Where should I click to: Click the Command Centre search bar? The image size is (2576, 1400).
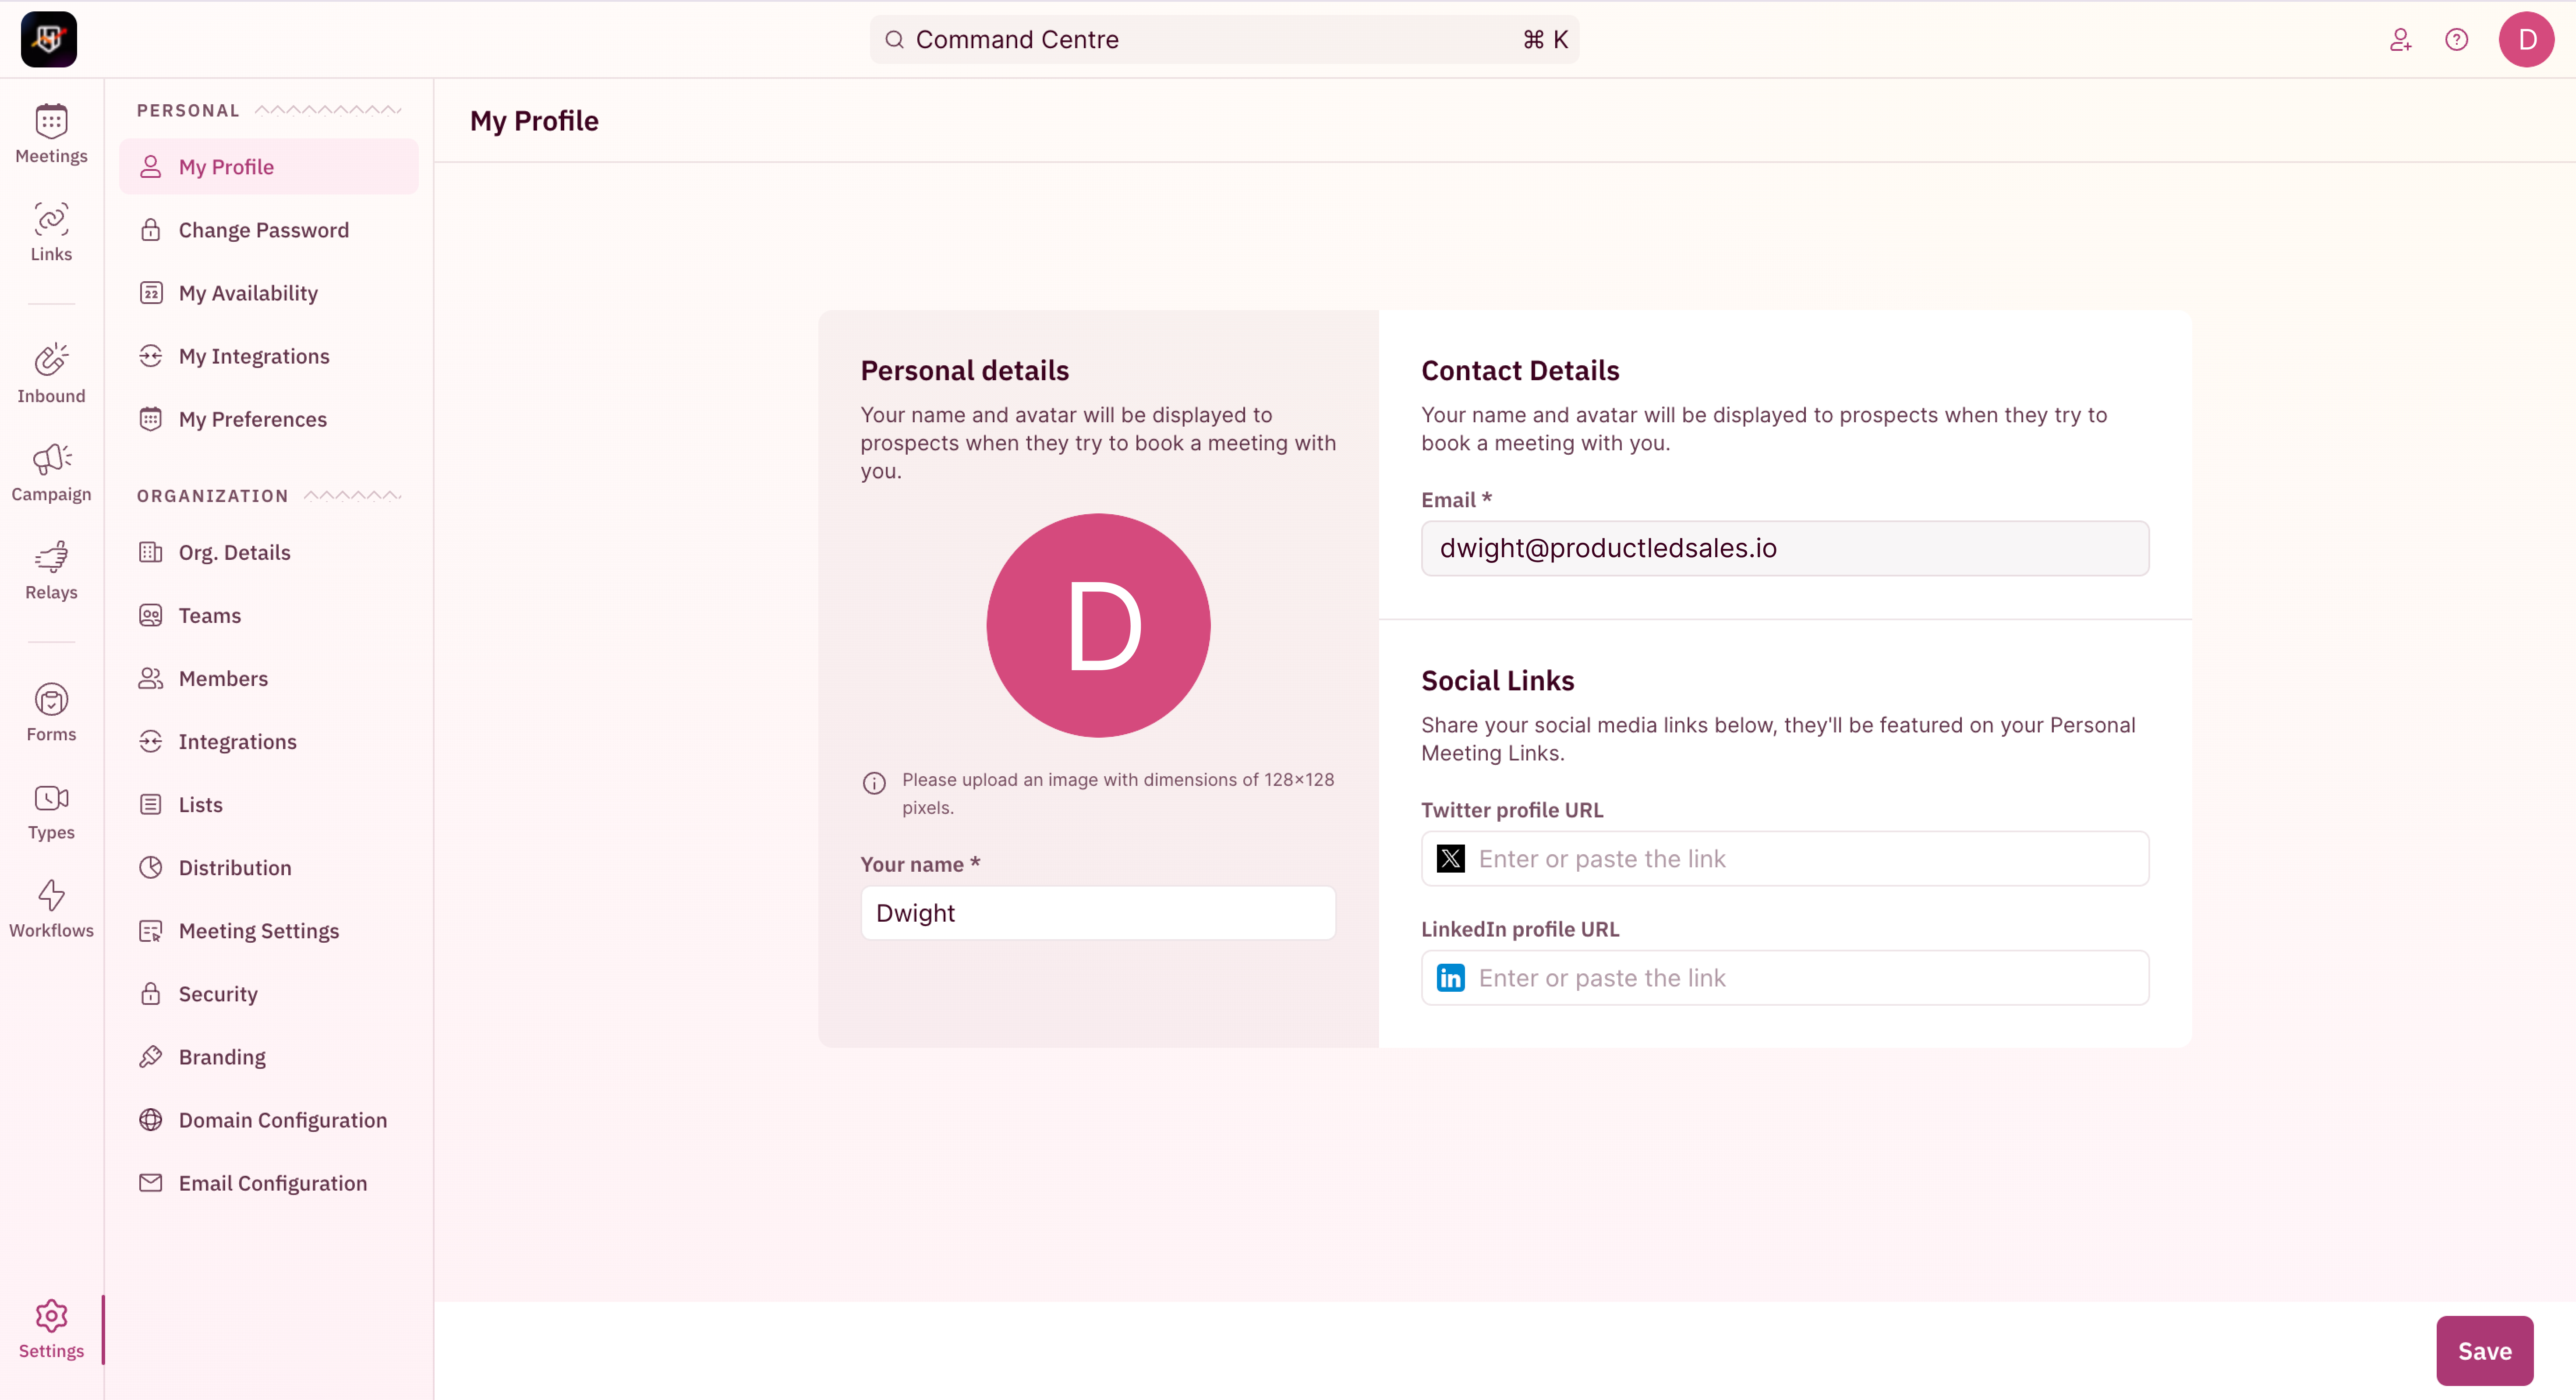click(1224, 40)
